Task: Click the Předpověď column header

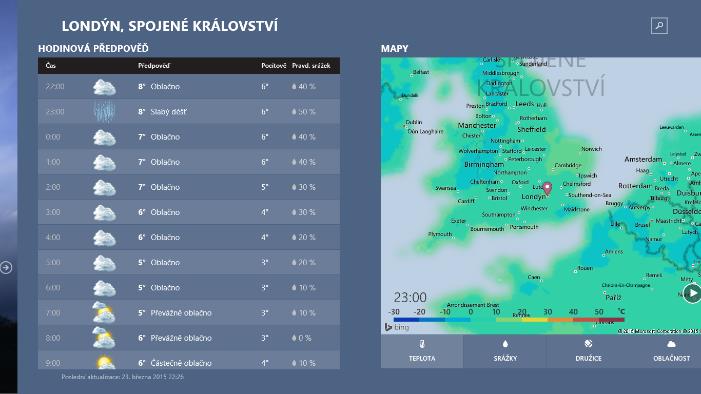Action: (x=154, y=66)
